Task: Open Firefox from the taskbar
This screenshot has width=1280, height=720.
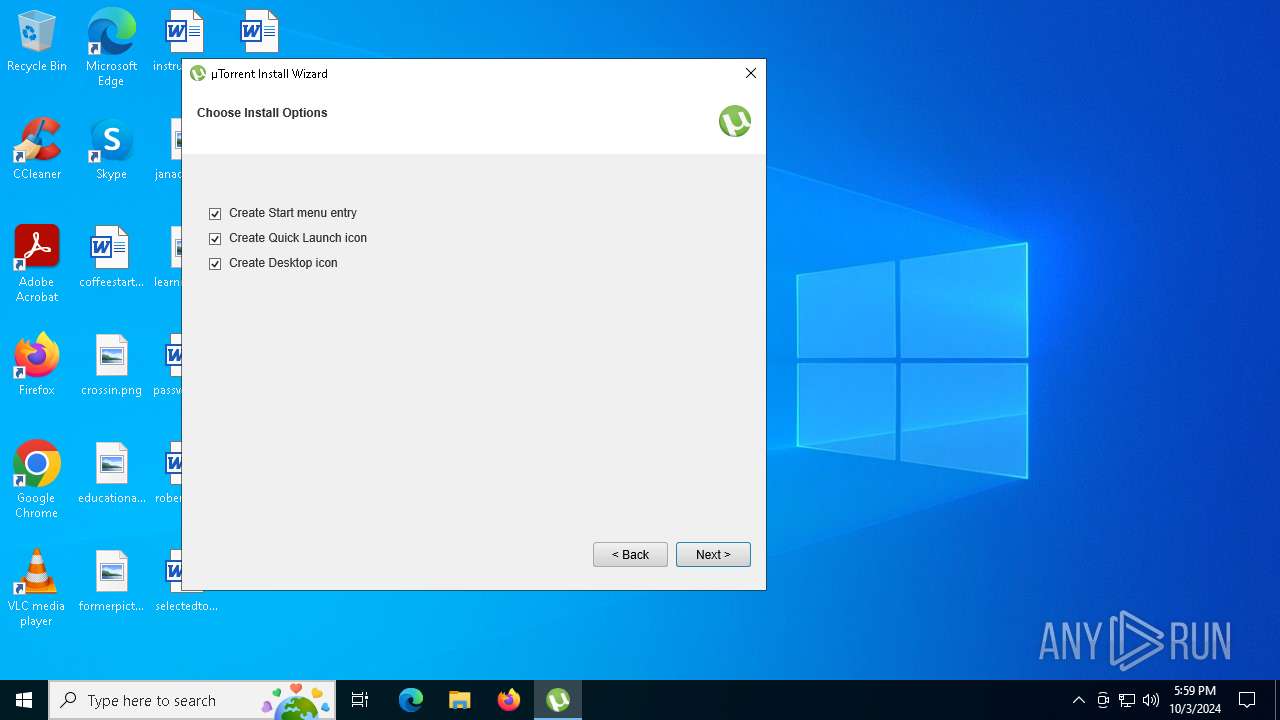Action: tap(509, 700)
